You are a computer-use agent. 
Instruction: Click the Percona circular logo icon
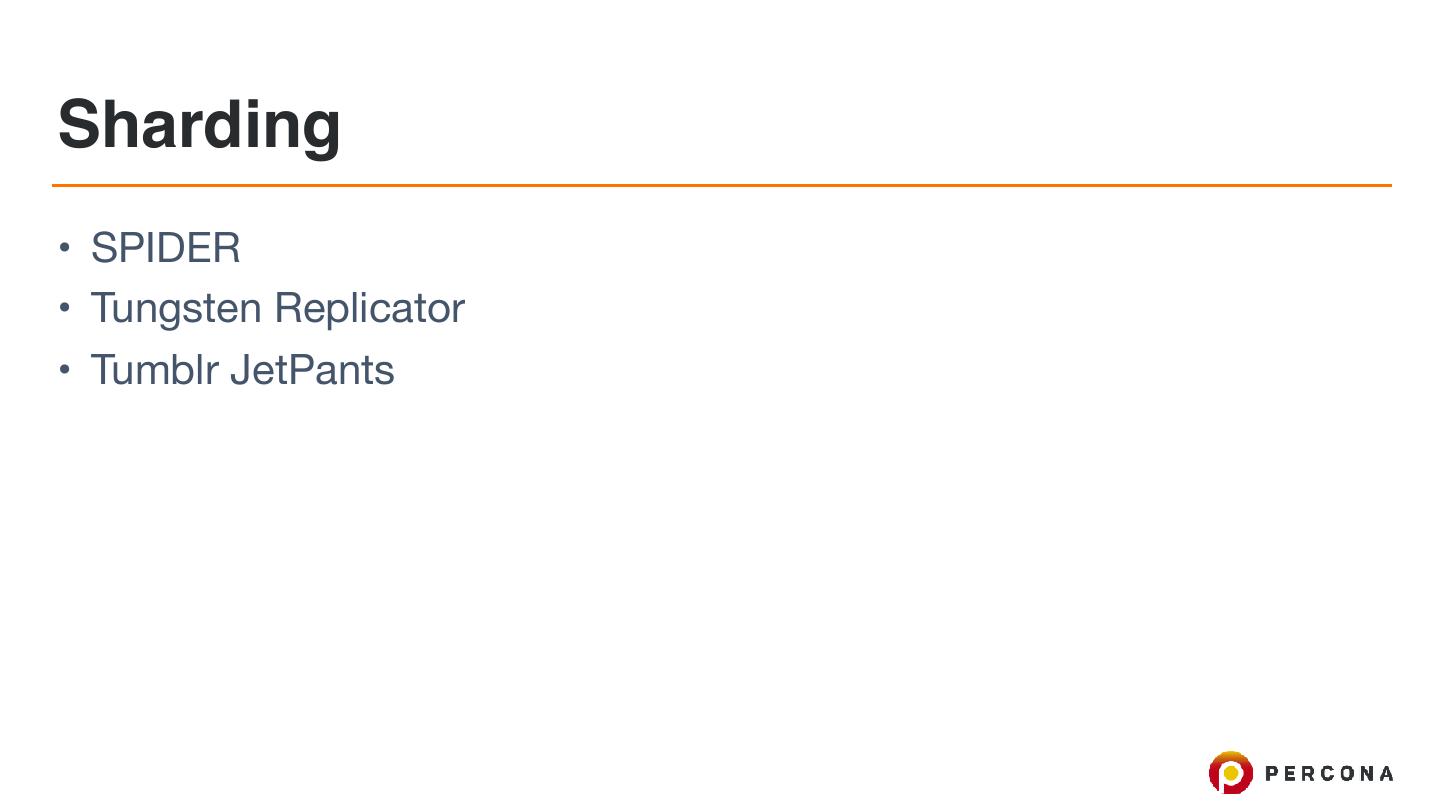(1230, 773)
